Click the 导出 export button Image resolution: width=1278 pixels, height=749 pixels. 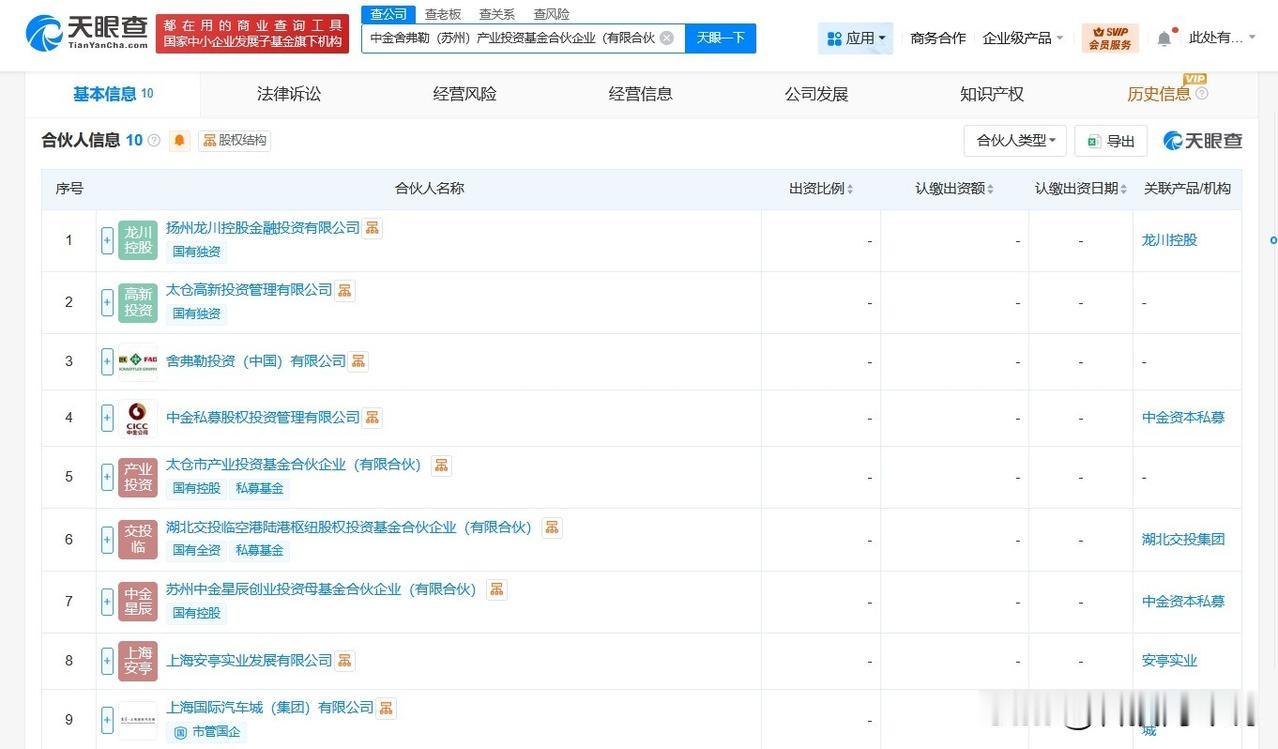[x=1111, y=141]
